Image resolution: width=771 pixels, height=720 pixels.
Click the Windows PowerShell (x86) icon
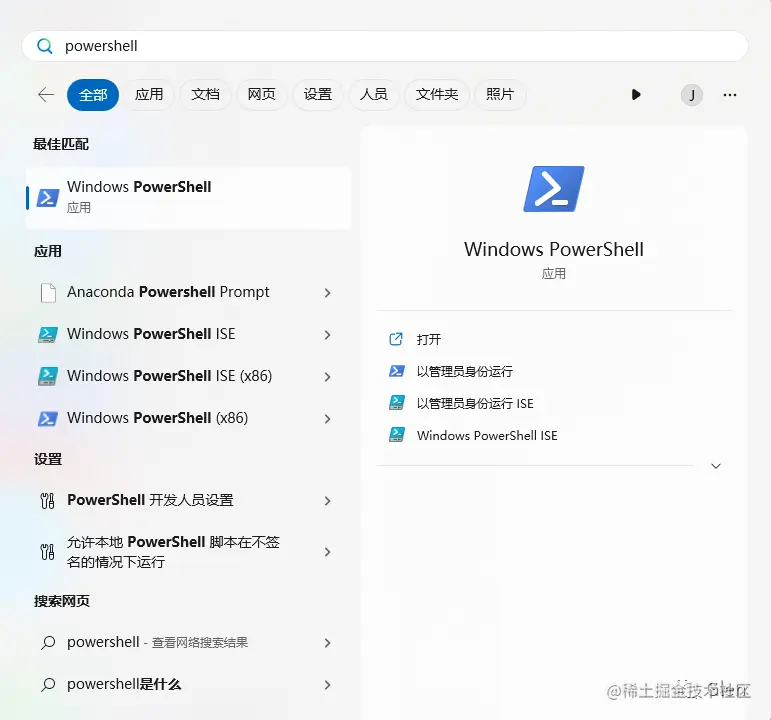click(x=48, y=419)
